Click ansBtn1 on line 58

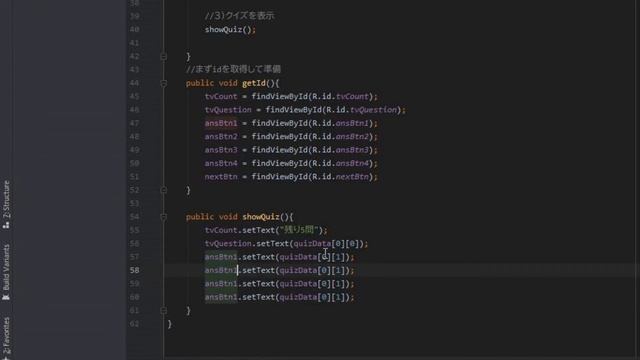click(x=221, y=270)
